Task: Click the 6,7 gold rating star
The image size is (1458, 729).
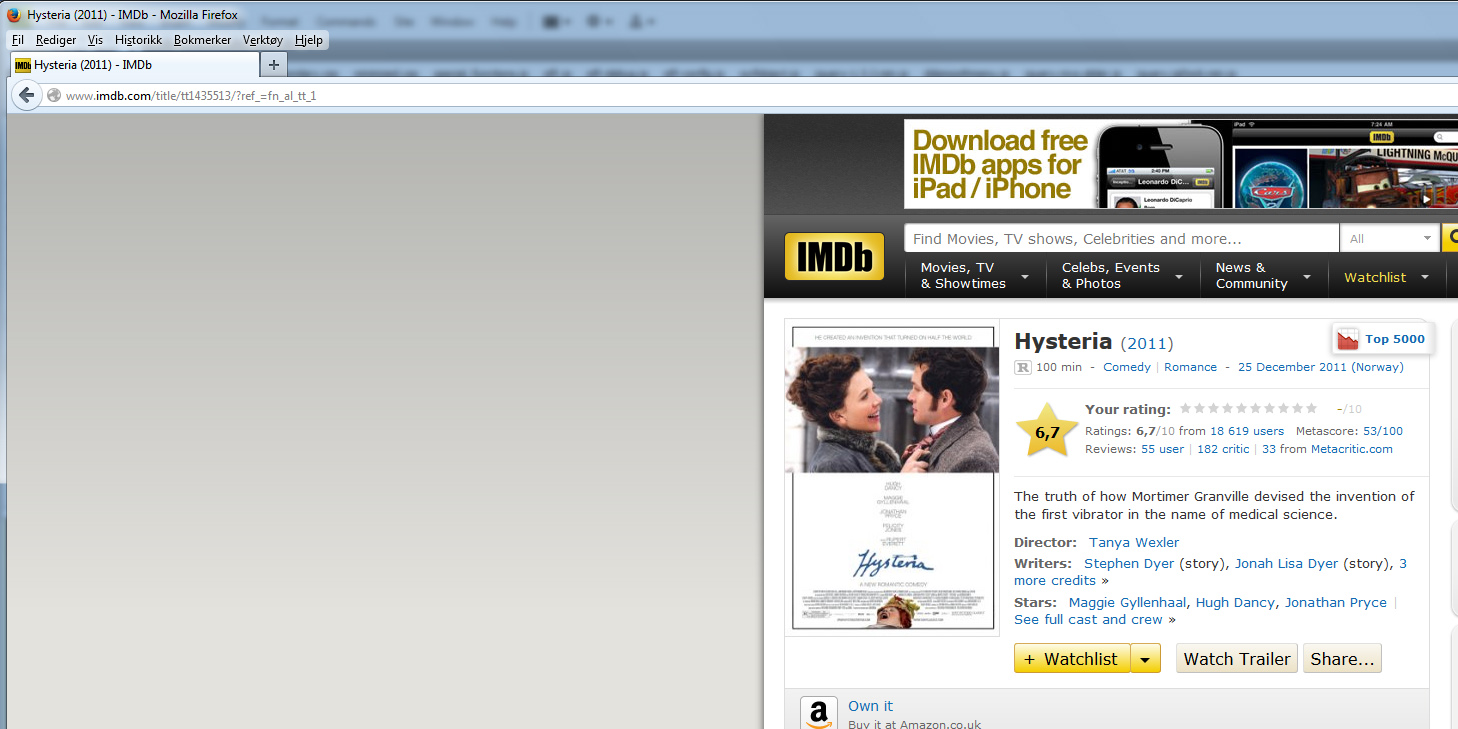Action: (1047, 433)
